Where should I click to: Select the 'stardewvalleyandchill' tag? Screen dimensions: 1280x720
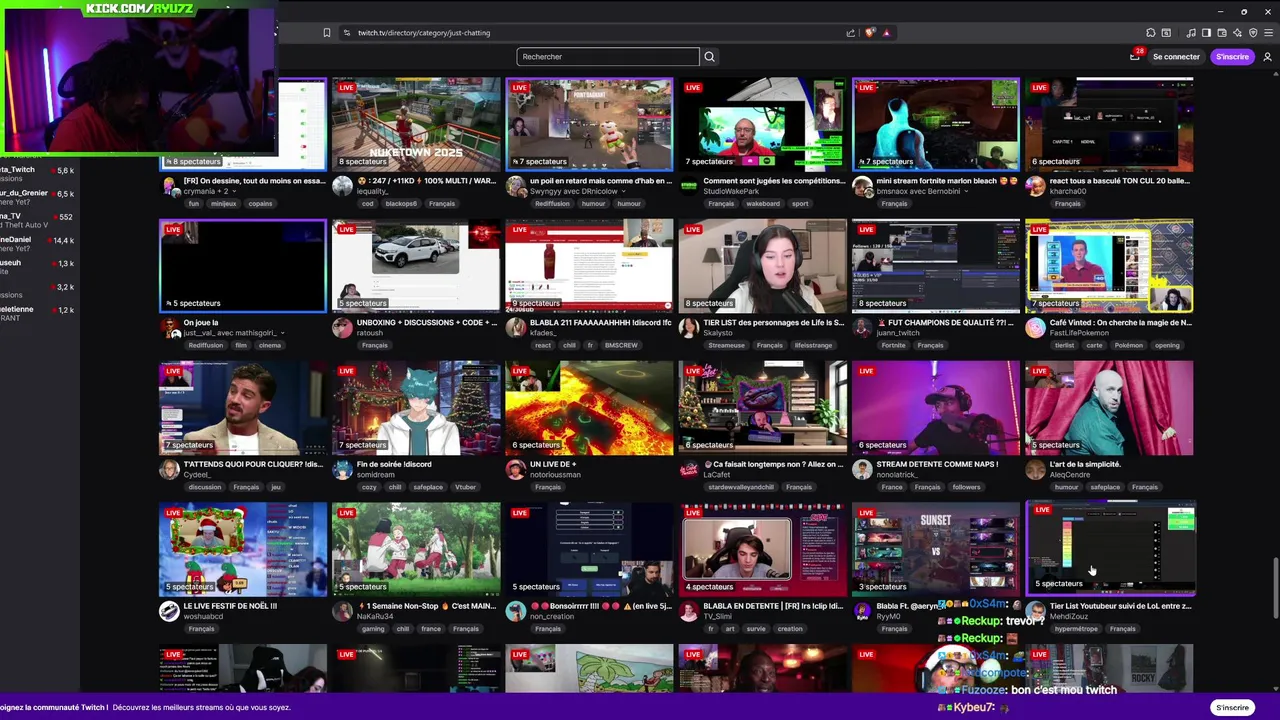(741, 487)
